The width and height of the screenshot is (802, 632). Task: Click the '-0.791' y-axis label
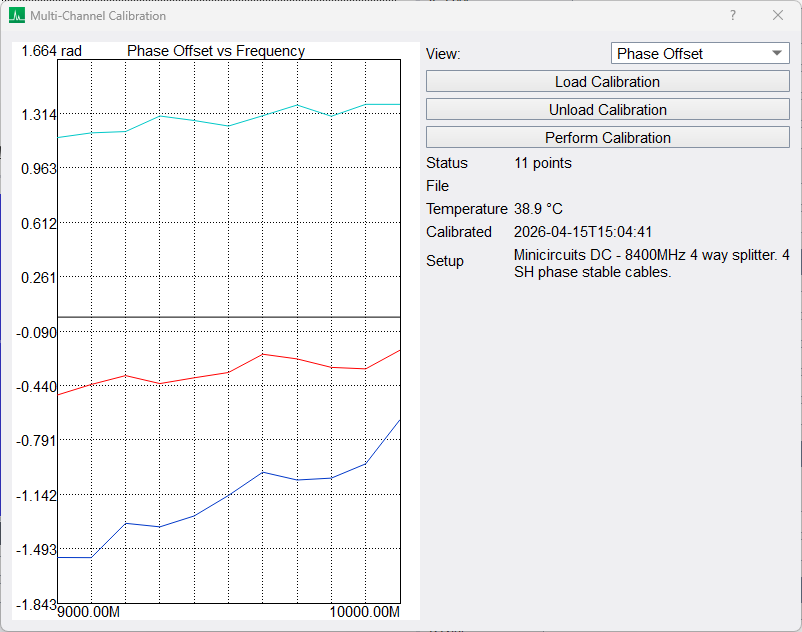pyautogui.click(x=36, y=441)
